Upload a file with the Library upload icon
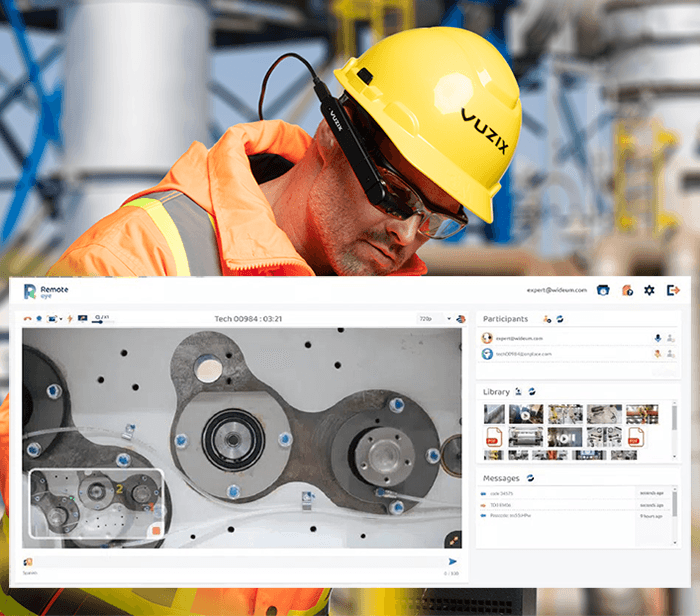The width and height of the screenshot is (700, 616). tap(518, 391)
